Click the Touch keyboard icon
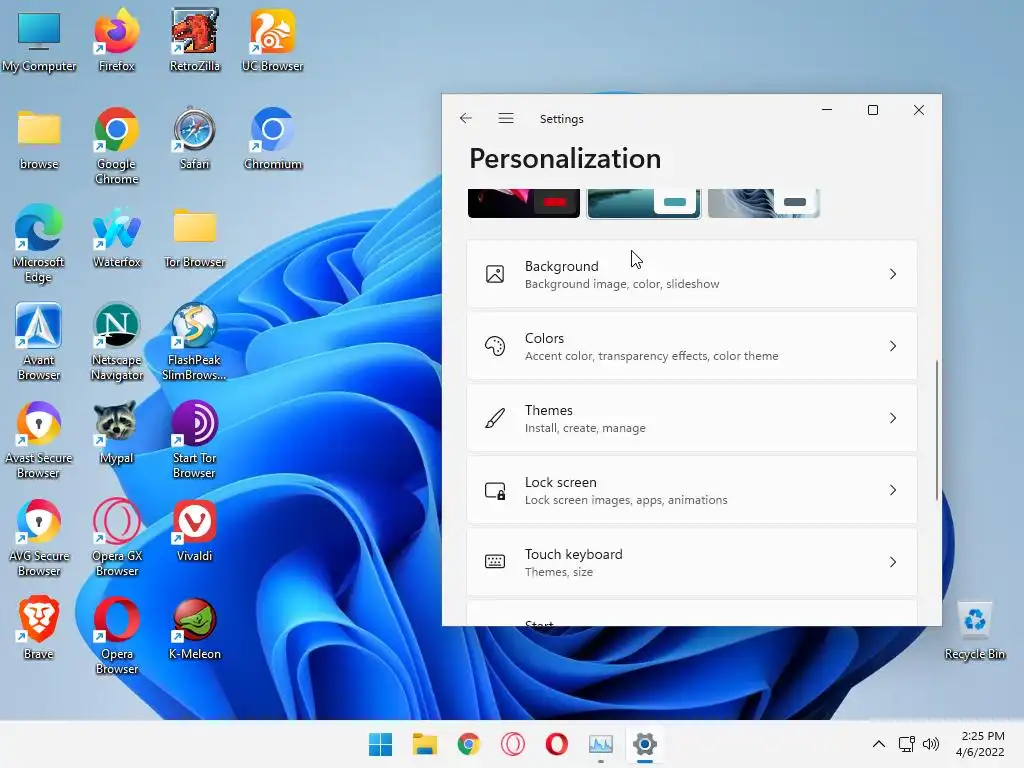 pyautogui.click(x=495, y=562)
